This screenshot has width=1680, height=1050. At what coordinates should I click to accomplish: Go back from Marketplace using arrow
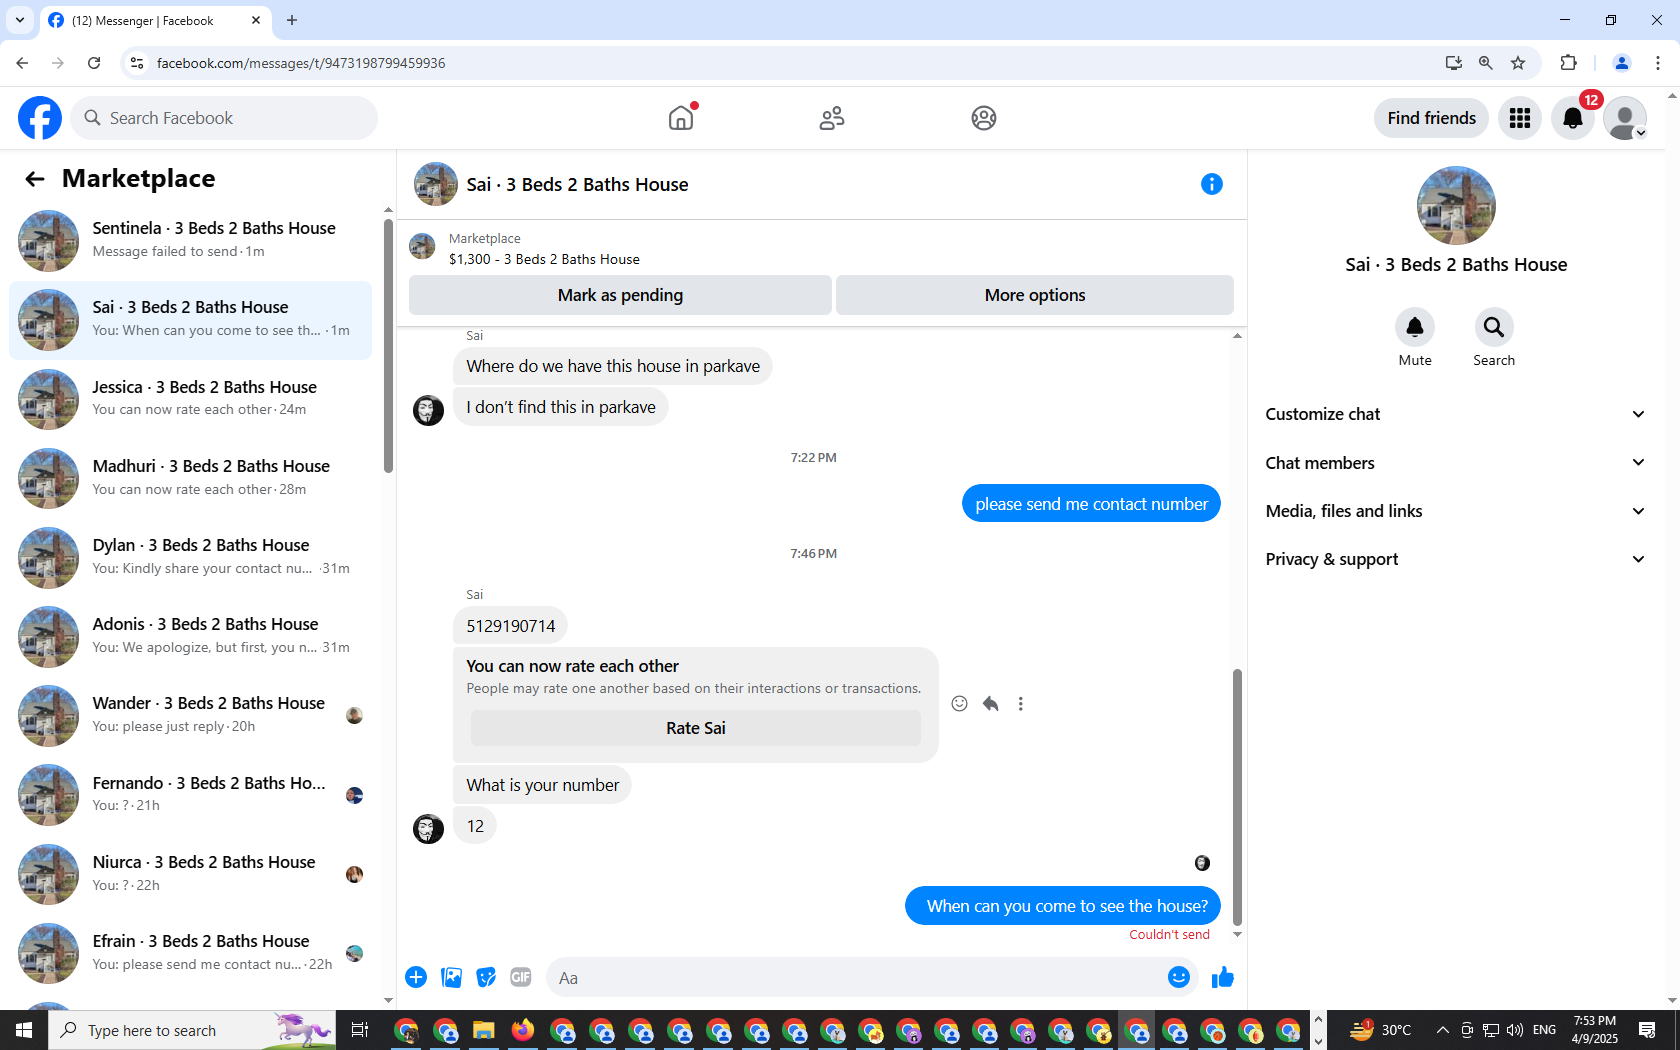coord(35,179)
